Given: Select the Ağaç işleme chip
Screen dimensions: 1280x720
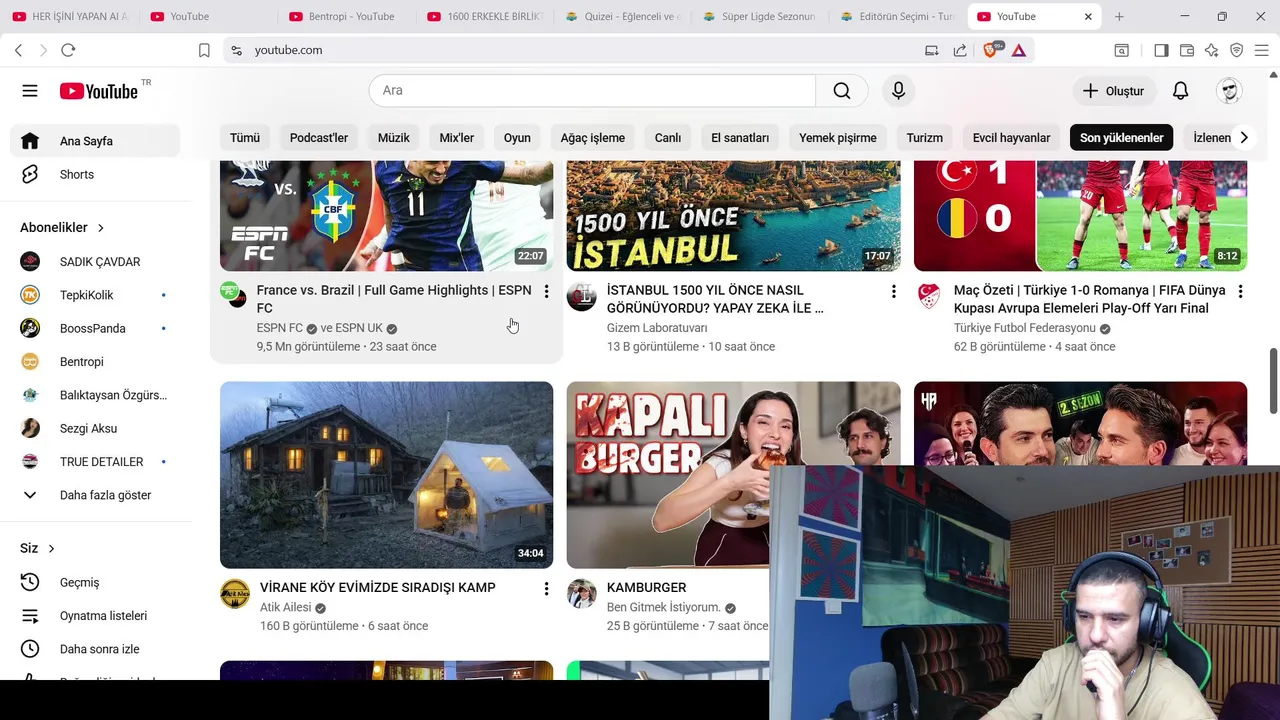Looking at the screenshot, I should click(593, 138).
